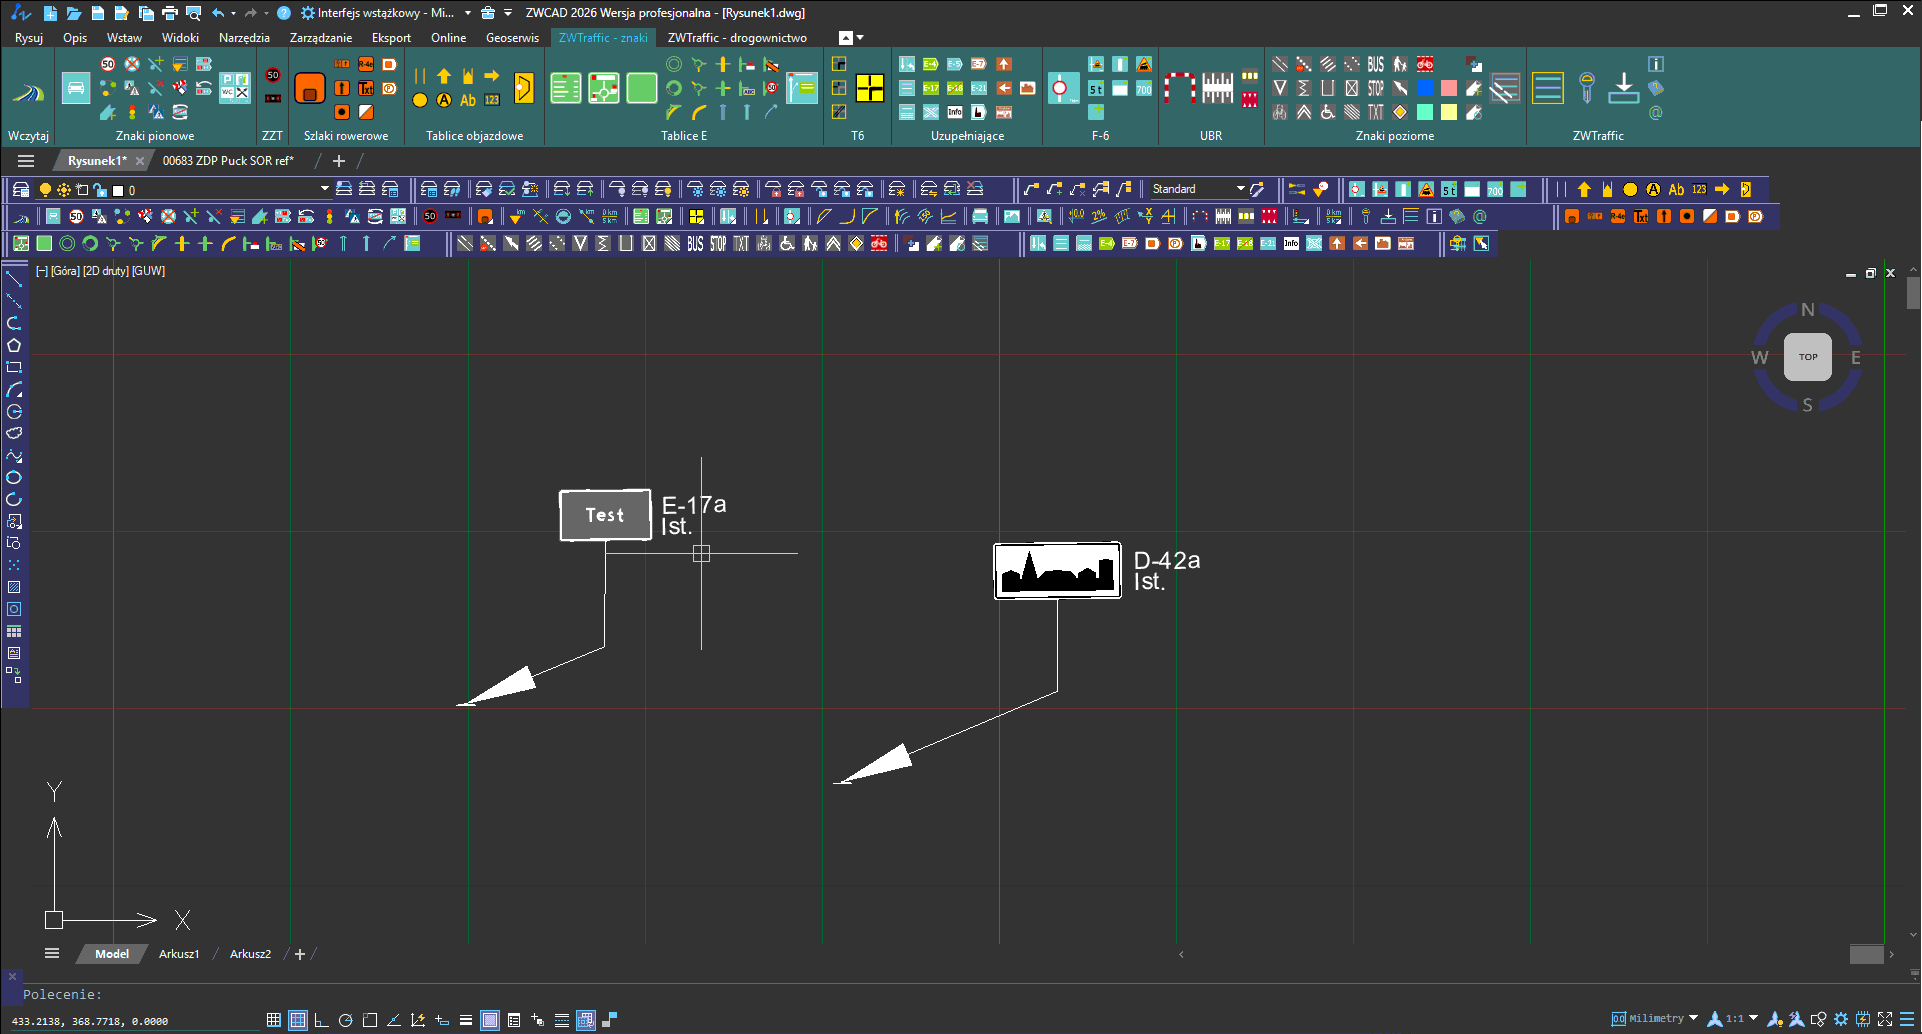Viewport: 1922px width, 1034px height.
Task: Switch to 00683 ZDP Puck SOR ref drawing tab
Action: coord(228,161)
